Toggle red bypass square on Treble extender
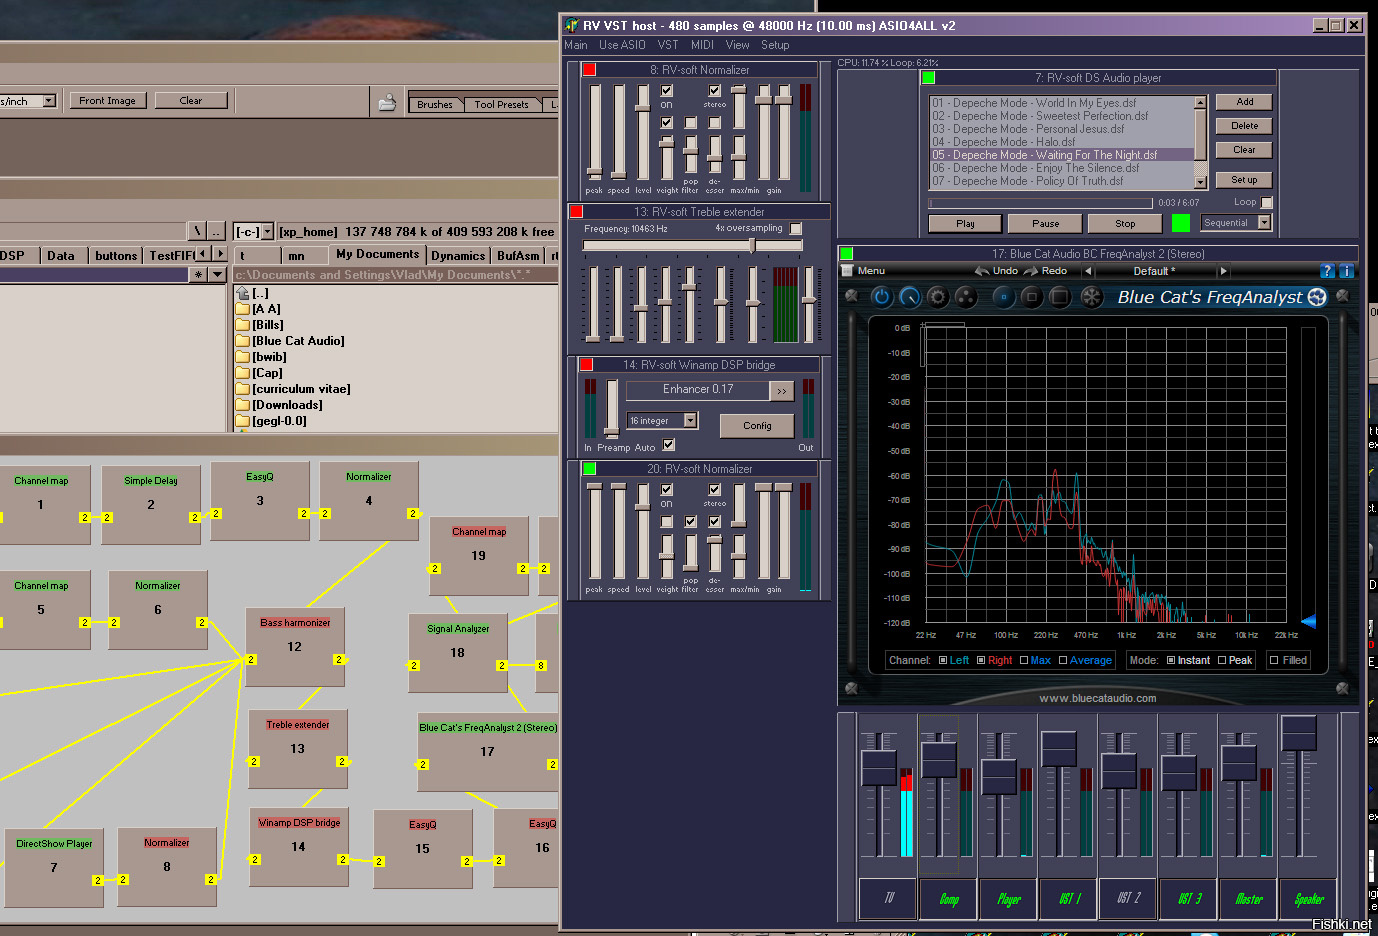The image size is (1378, 936). pyautogui.click(x=576, y=212)
